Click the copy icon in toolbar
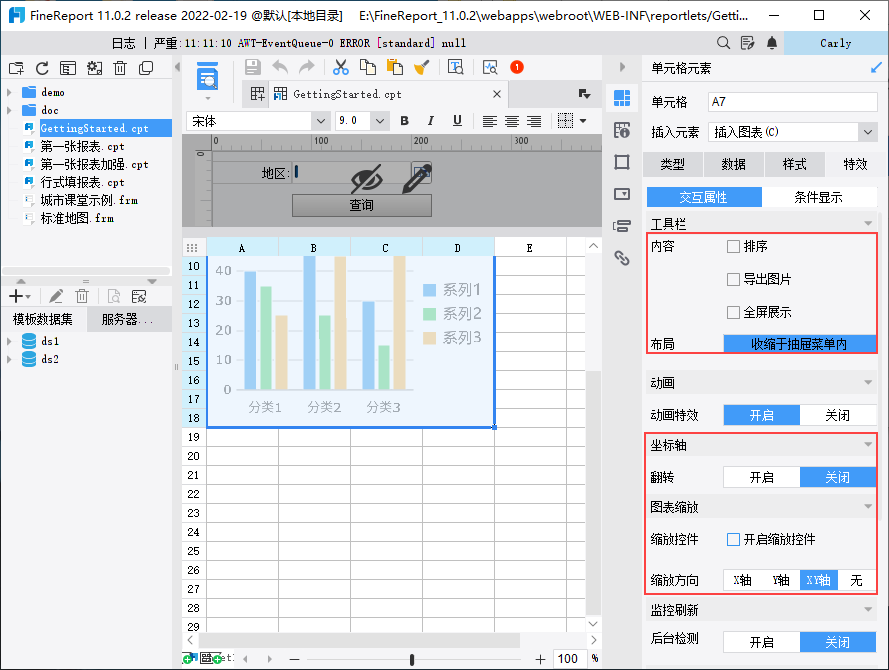 pos(368,67)
